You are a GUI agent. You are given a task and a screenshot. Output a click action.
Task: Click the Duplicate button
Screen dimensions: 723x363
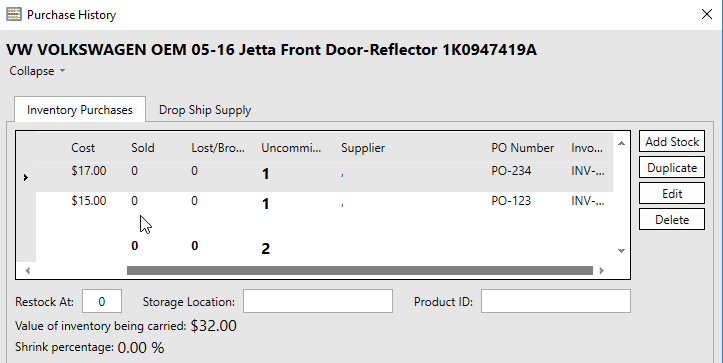click(x=672, y=167)
